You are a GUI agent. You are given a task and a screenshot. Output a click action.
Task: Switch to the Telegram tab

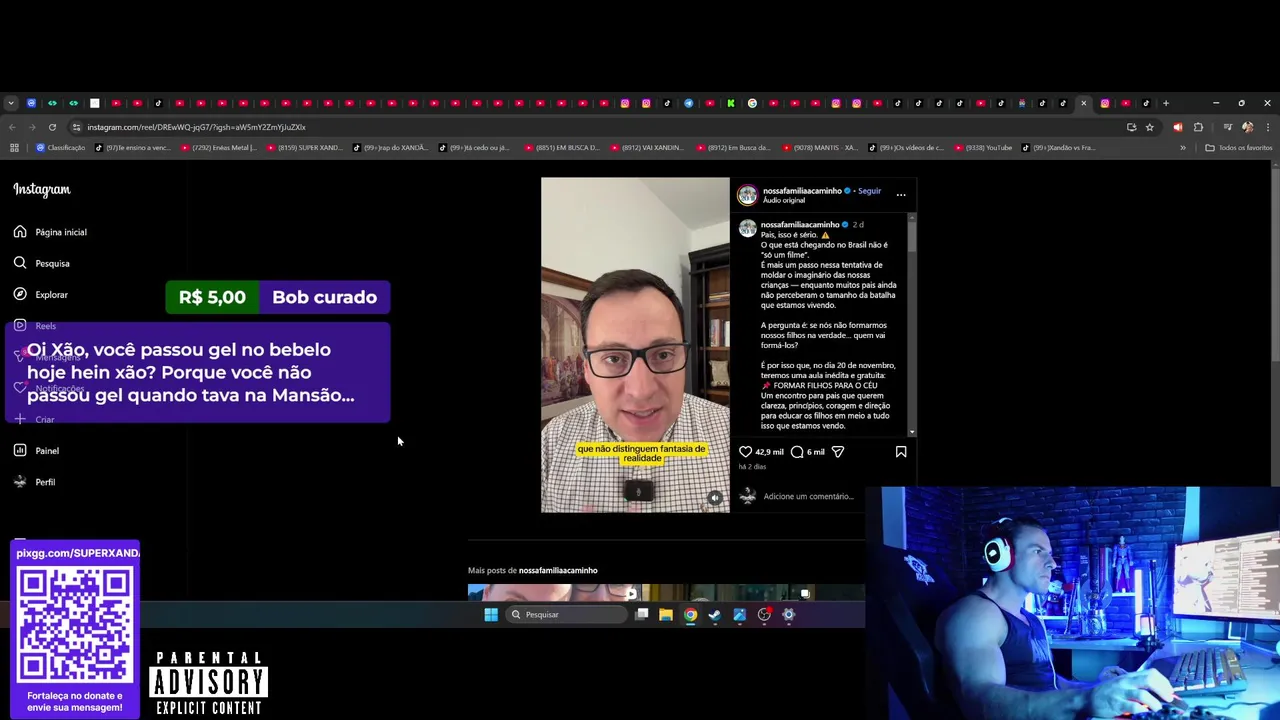click(689, 103)
